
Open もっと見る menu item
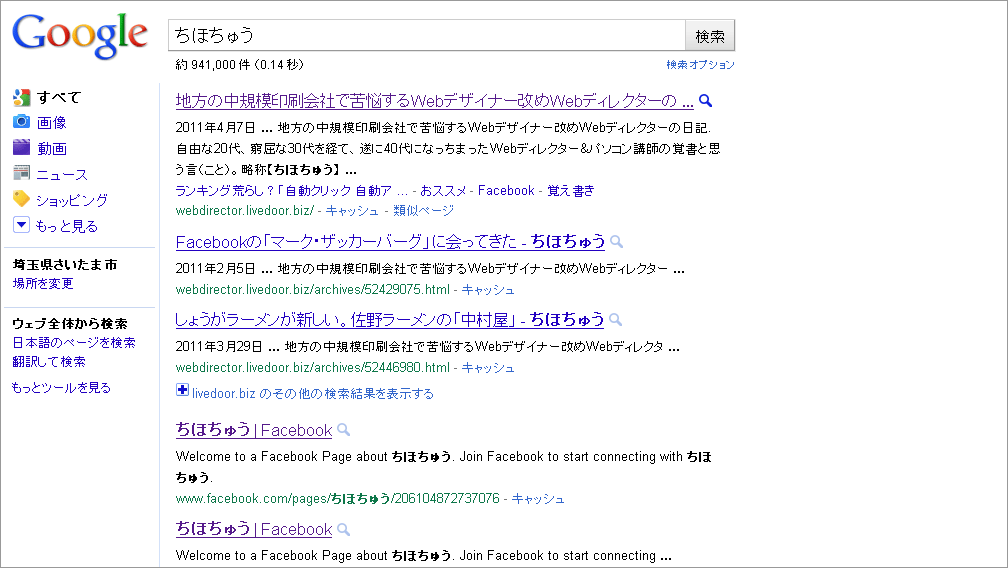click(67, 226)
